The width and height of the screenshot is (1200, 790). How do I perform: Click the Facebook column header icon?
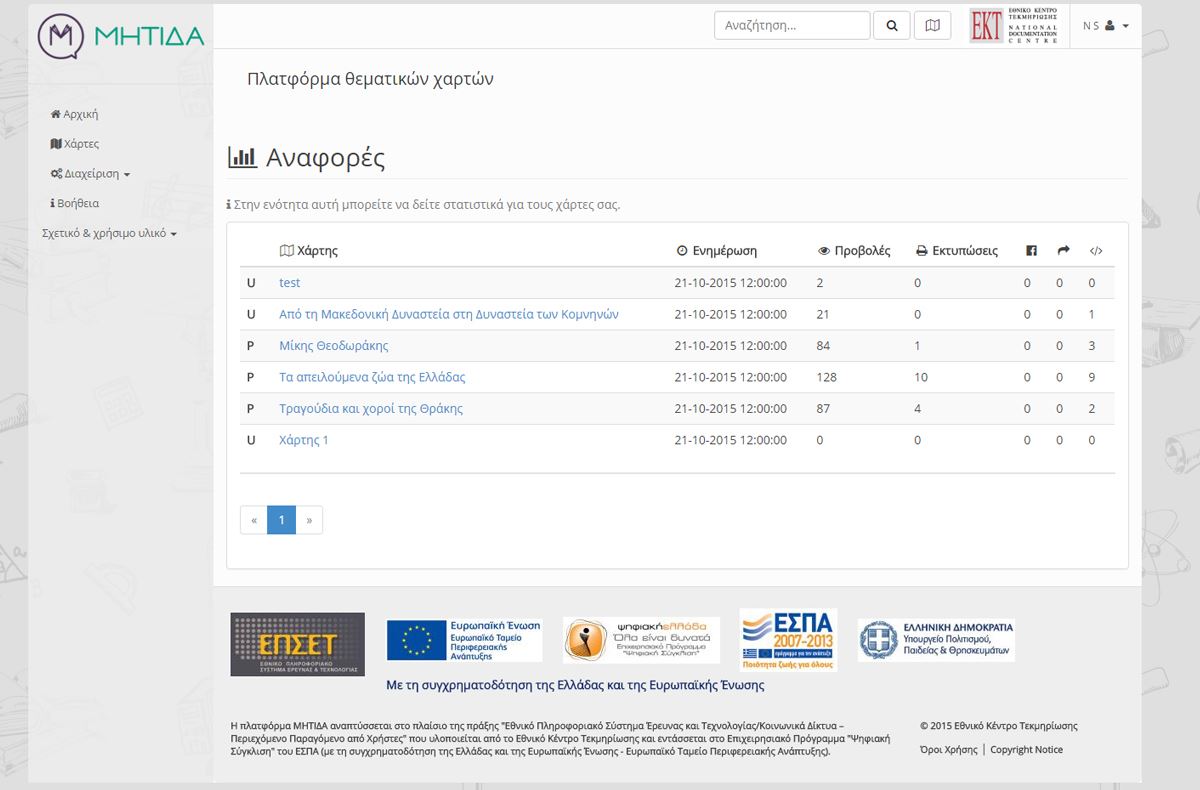point(1031,251)
